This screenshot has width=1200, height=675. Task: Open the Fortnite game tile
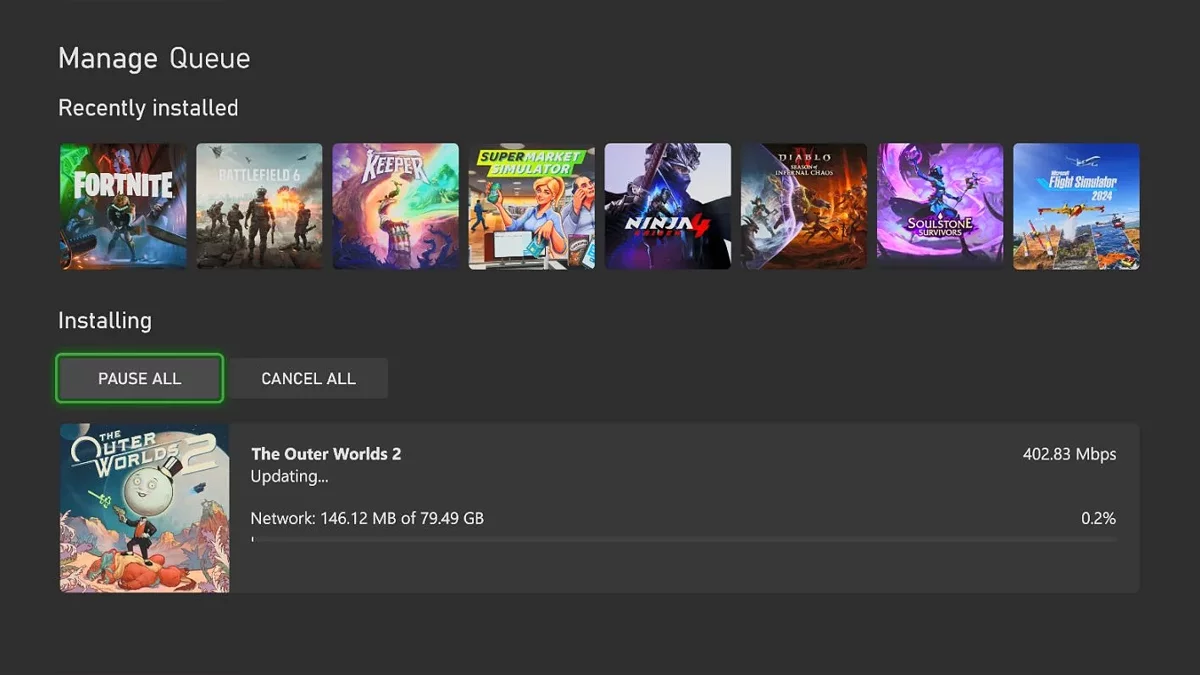(x=123, y=206)
